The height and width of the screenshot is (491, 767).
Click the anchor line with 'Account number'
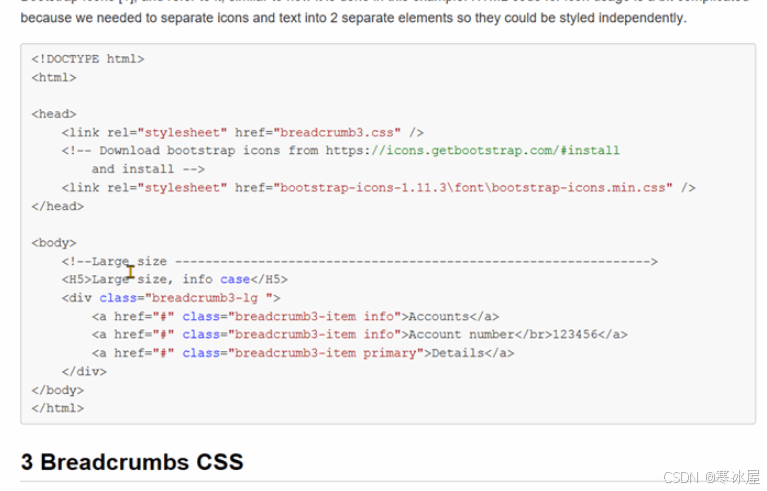click(360, 335)
